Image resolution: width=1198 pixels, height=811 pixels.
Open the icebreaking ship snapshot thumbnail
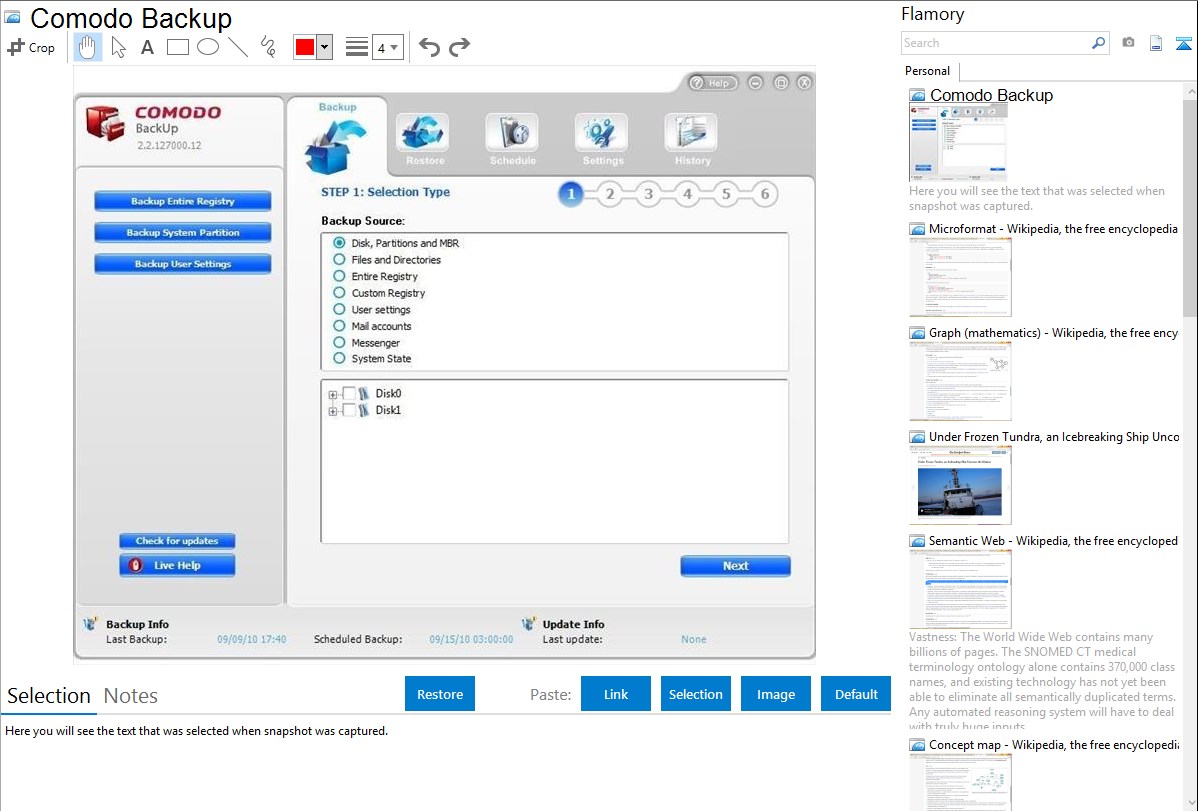[960, 485]
